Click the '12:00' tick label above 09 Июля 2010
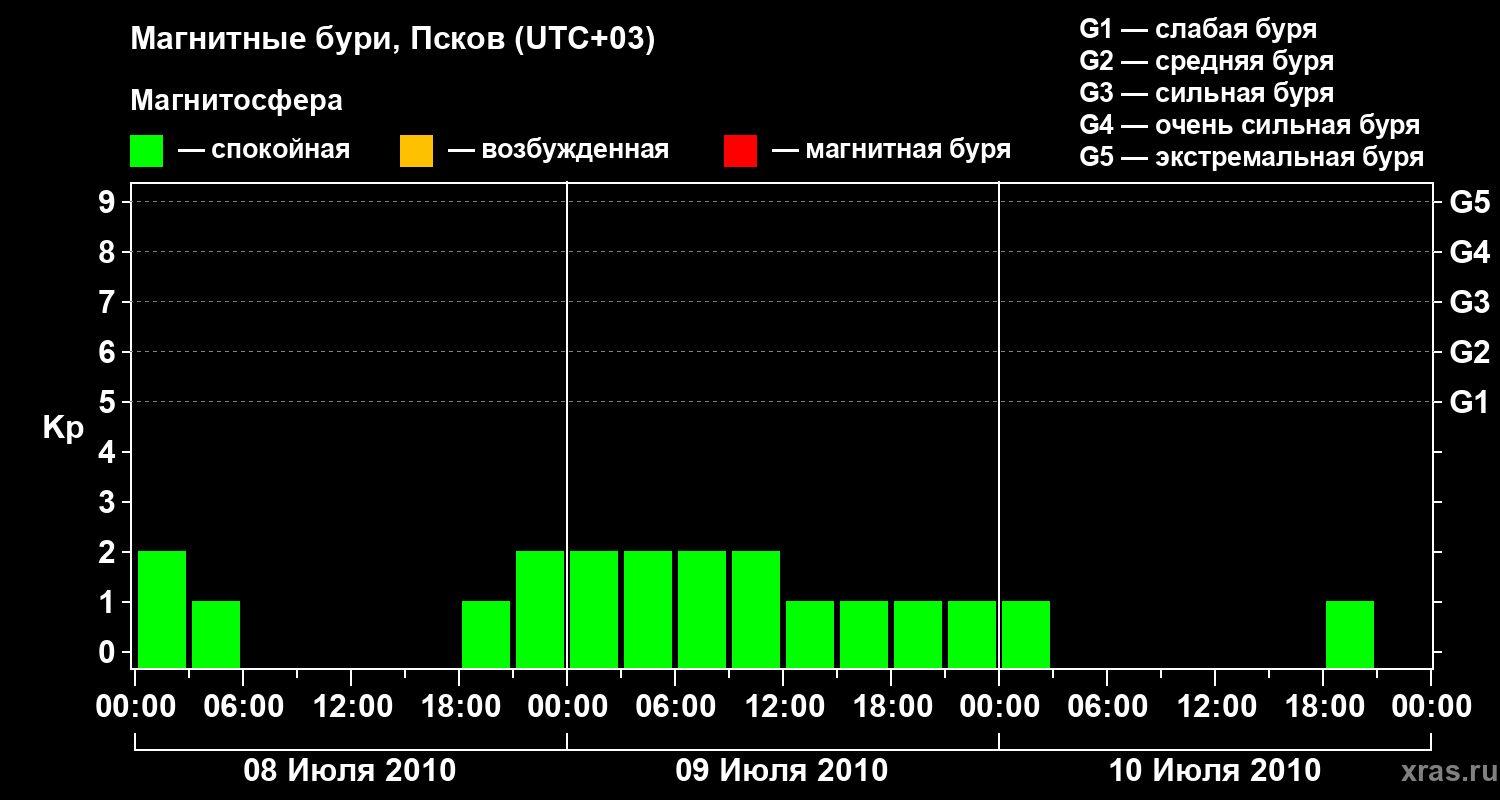 [x=783, y=707]
